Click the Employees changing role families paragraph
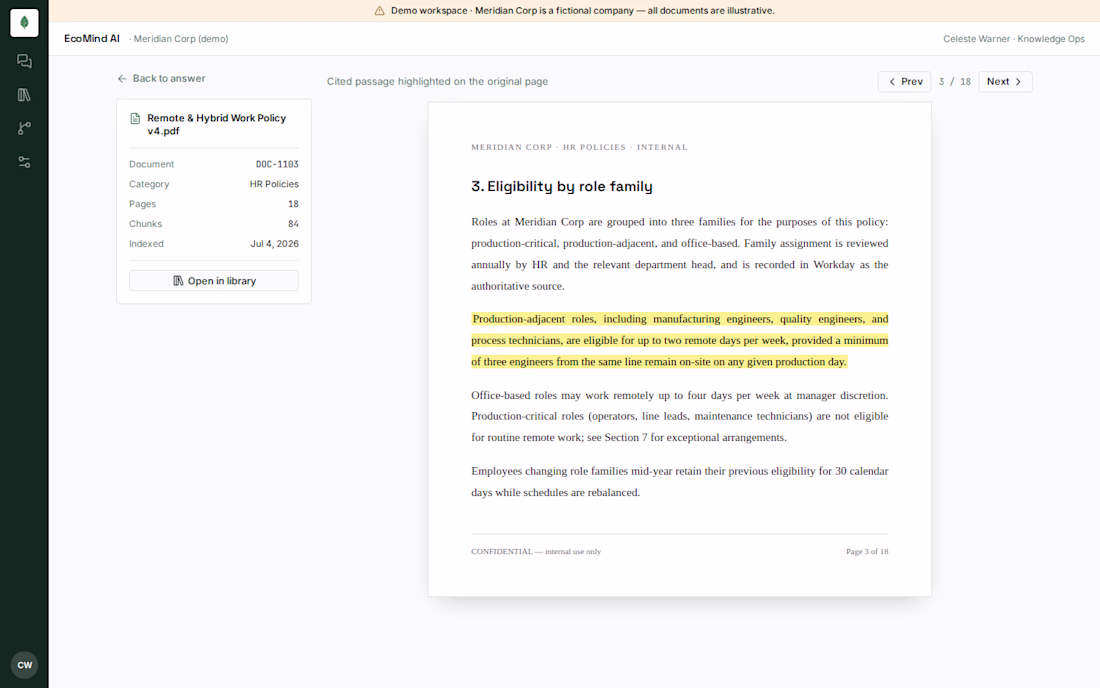 680,482
